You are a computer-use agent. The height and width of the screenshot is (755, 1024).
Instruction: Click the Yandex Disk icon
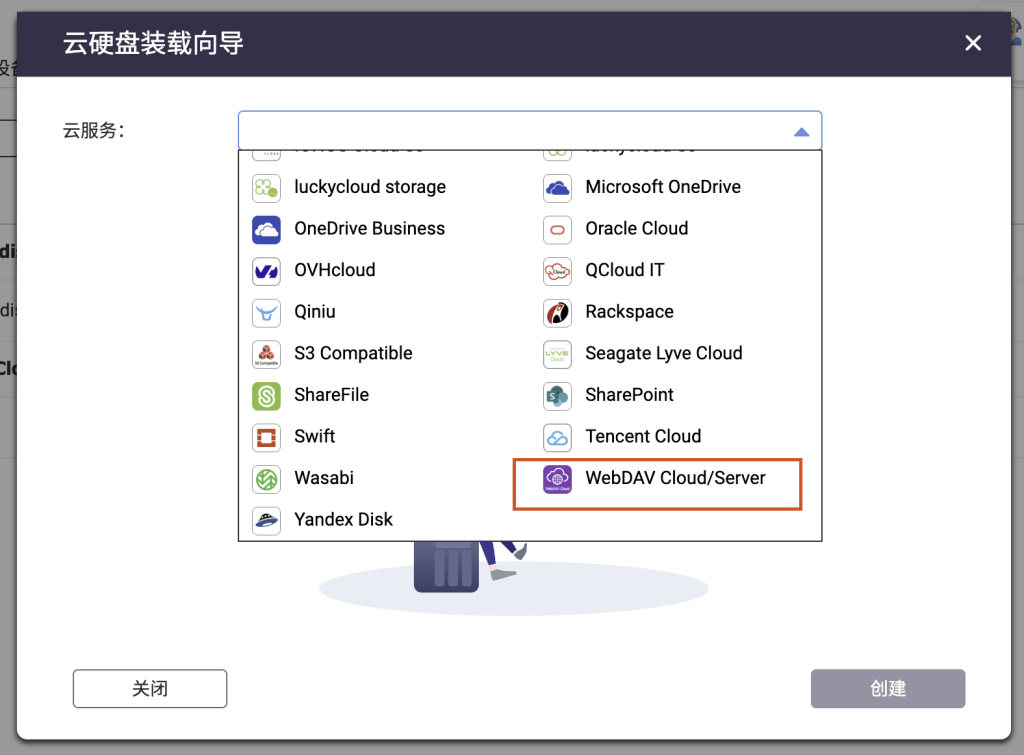coord(266,521)
